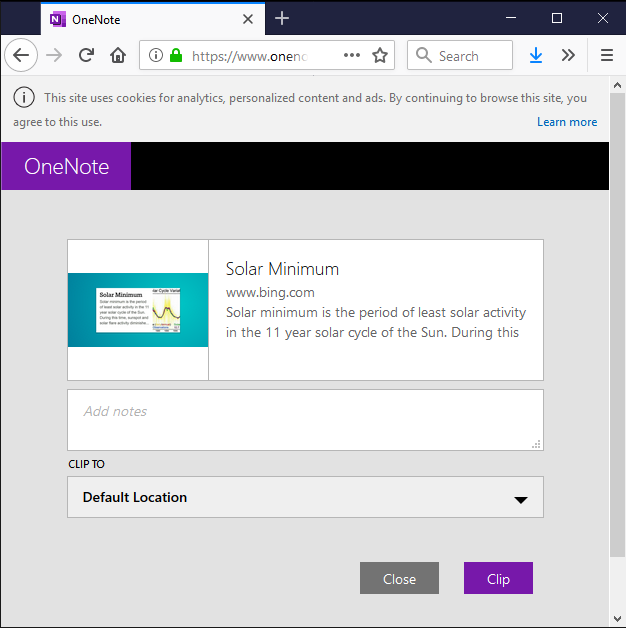Open page actions three-dots menu
This screenshot has width=626, height=628.
click(352, 56)
